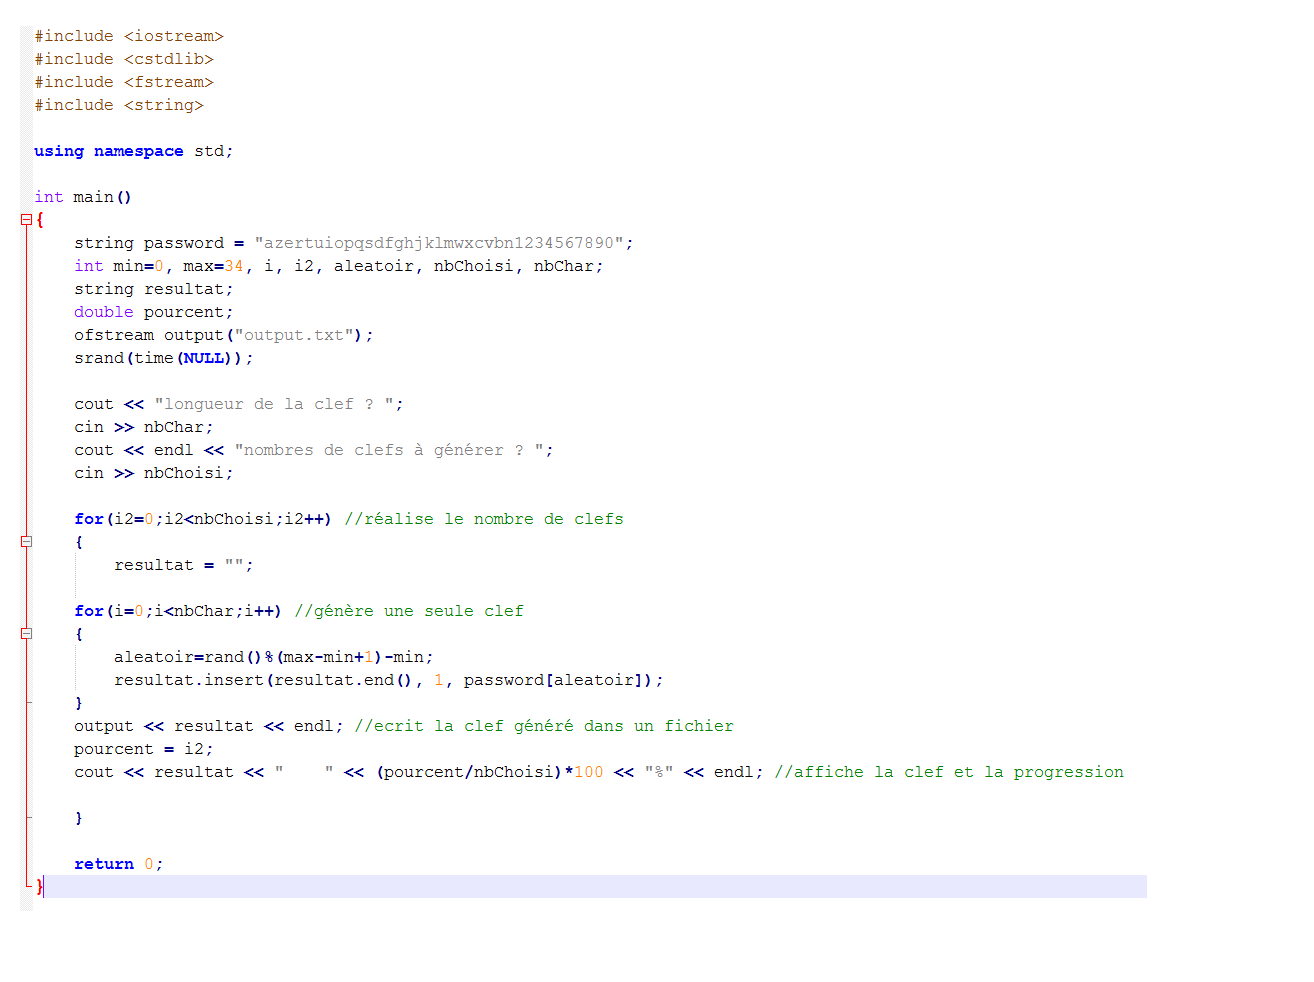Viewport: 1314px width, 982px height.
Task: Click the resultat.insert call line
Action: (x=388, y=680)
